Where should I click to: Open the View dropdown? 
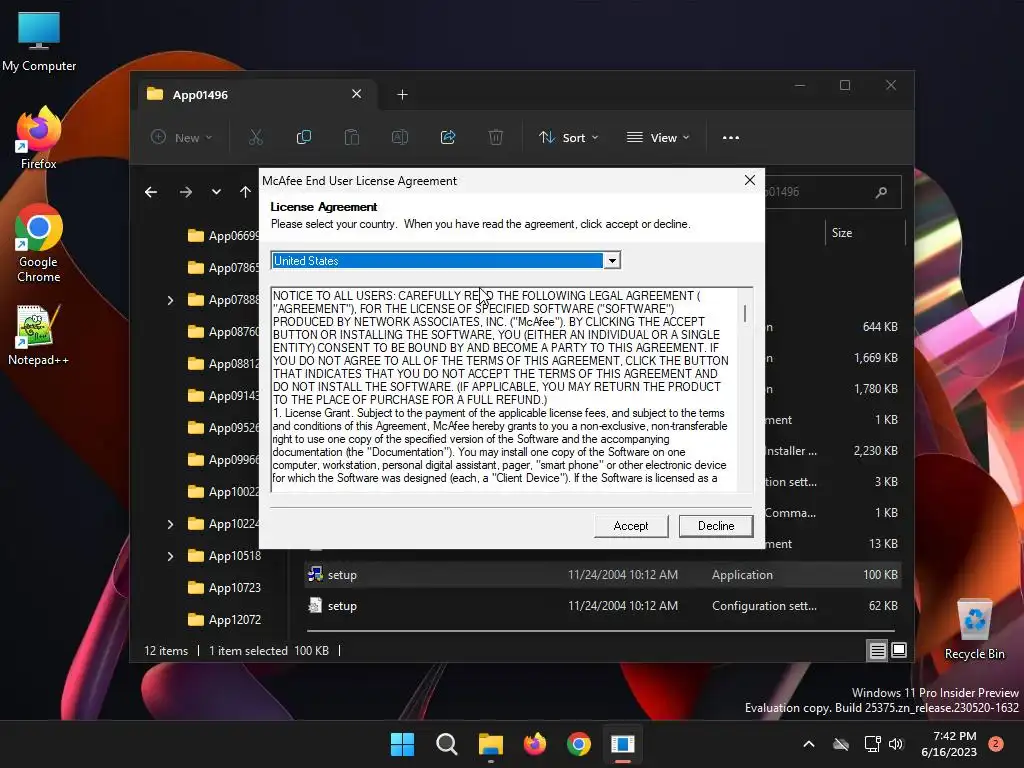(x=658, y=138)
